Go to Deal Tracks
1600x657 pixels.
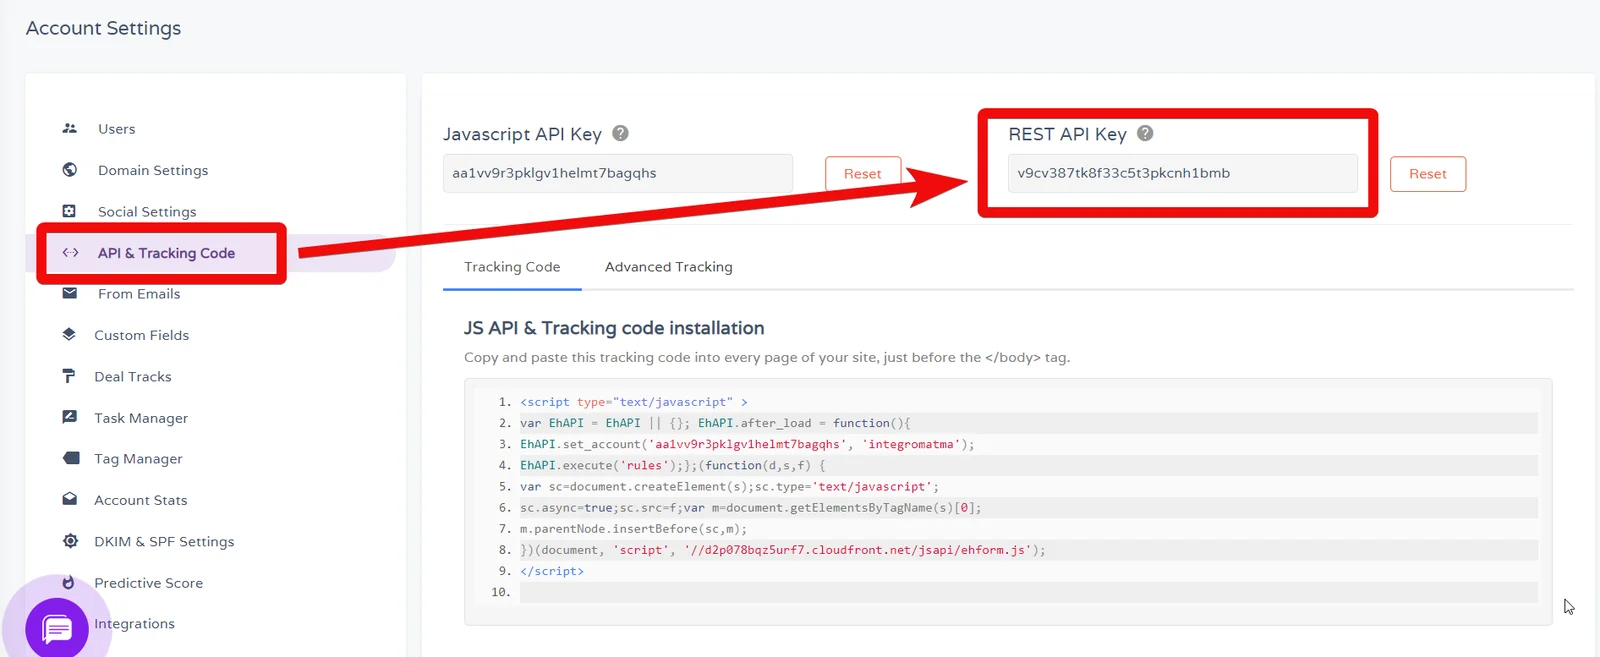[133, 377]
